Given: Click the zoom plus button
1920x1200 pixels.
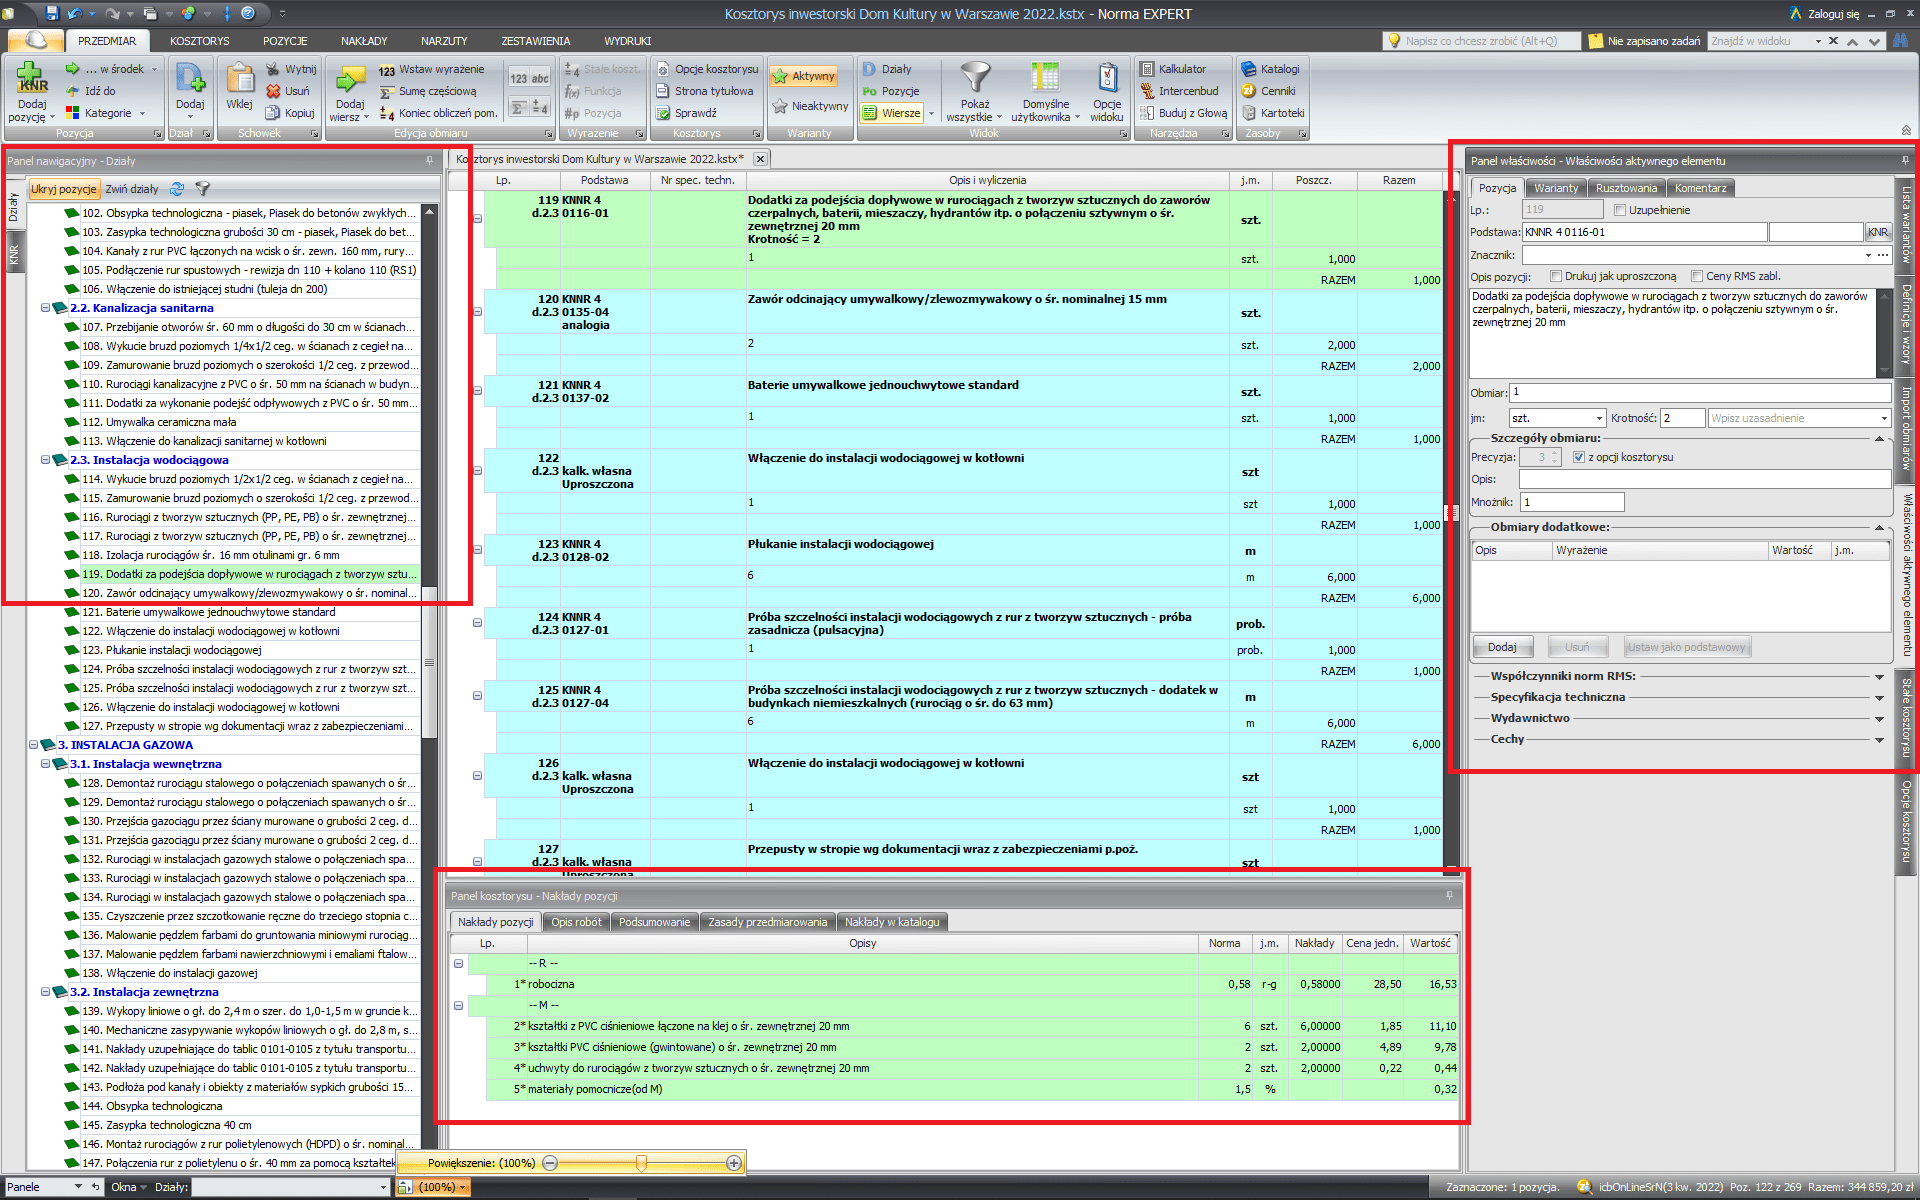Looking at the screenshot, I should pos(734,1163).
